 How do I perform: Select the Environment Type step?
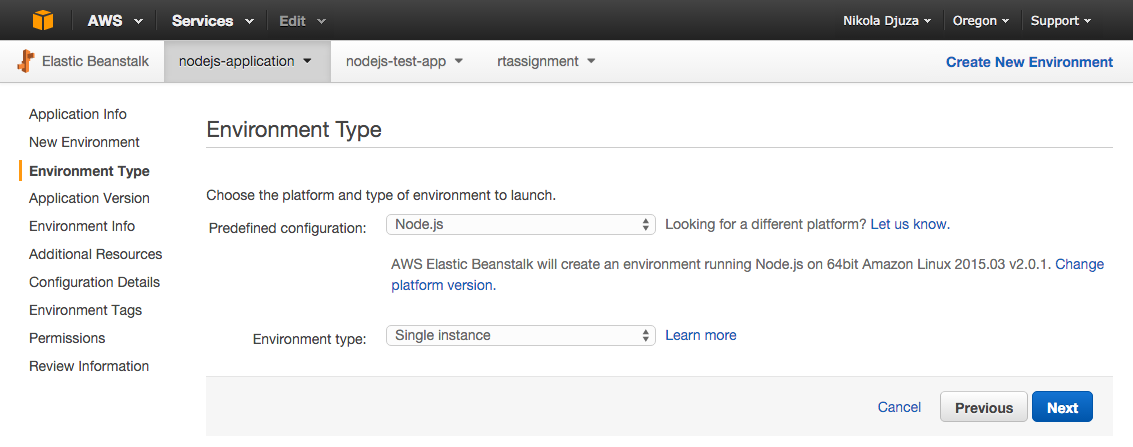pyautogui.click(x=89, y=171)
